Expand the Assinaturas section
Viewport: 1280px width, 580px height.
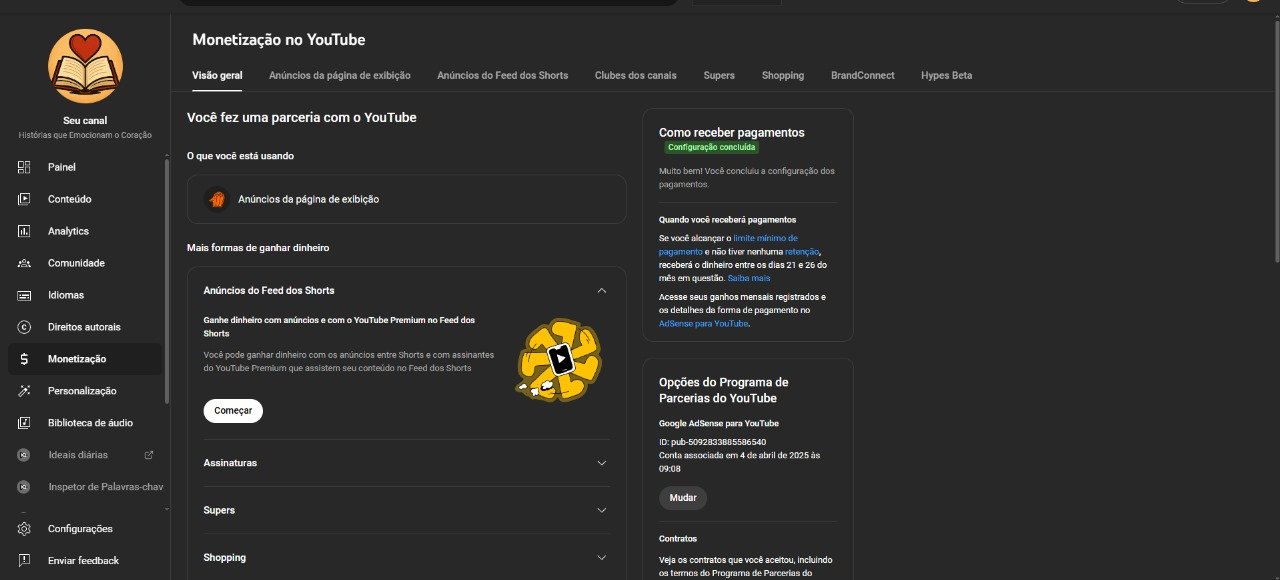[x=601, y=463]
